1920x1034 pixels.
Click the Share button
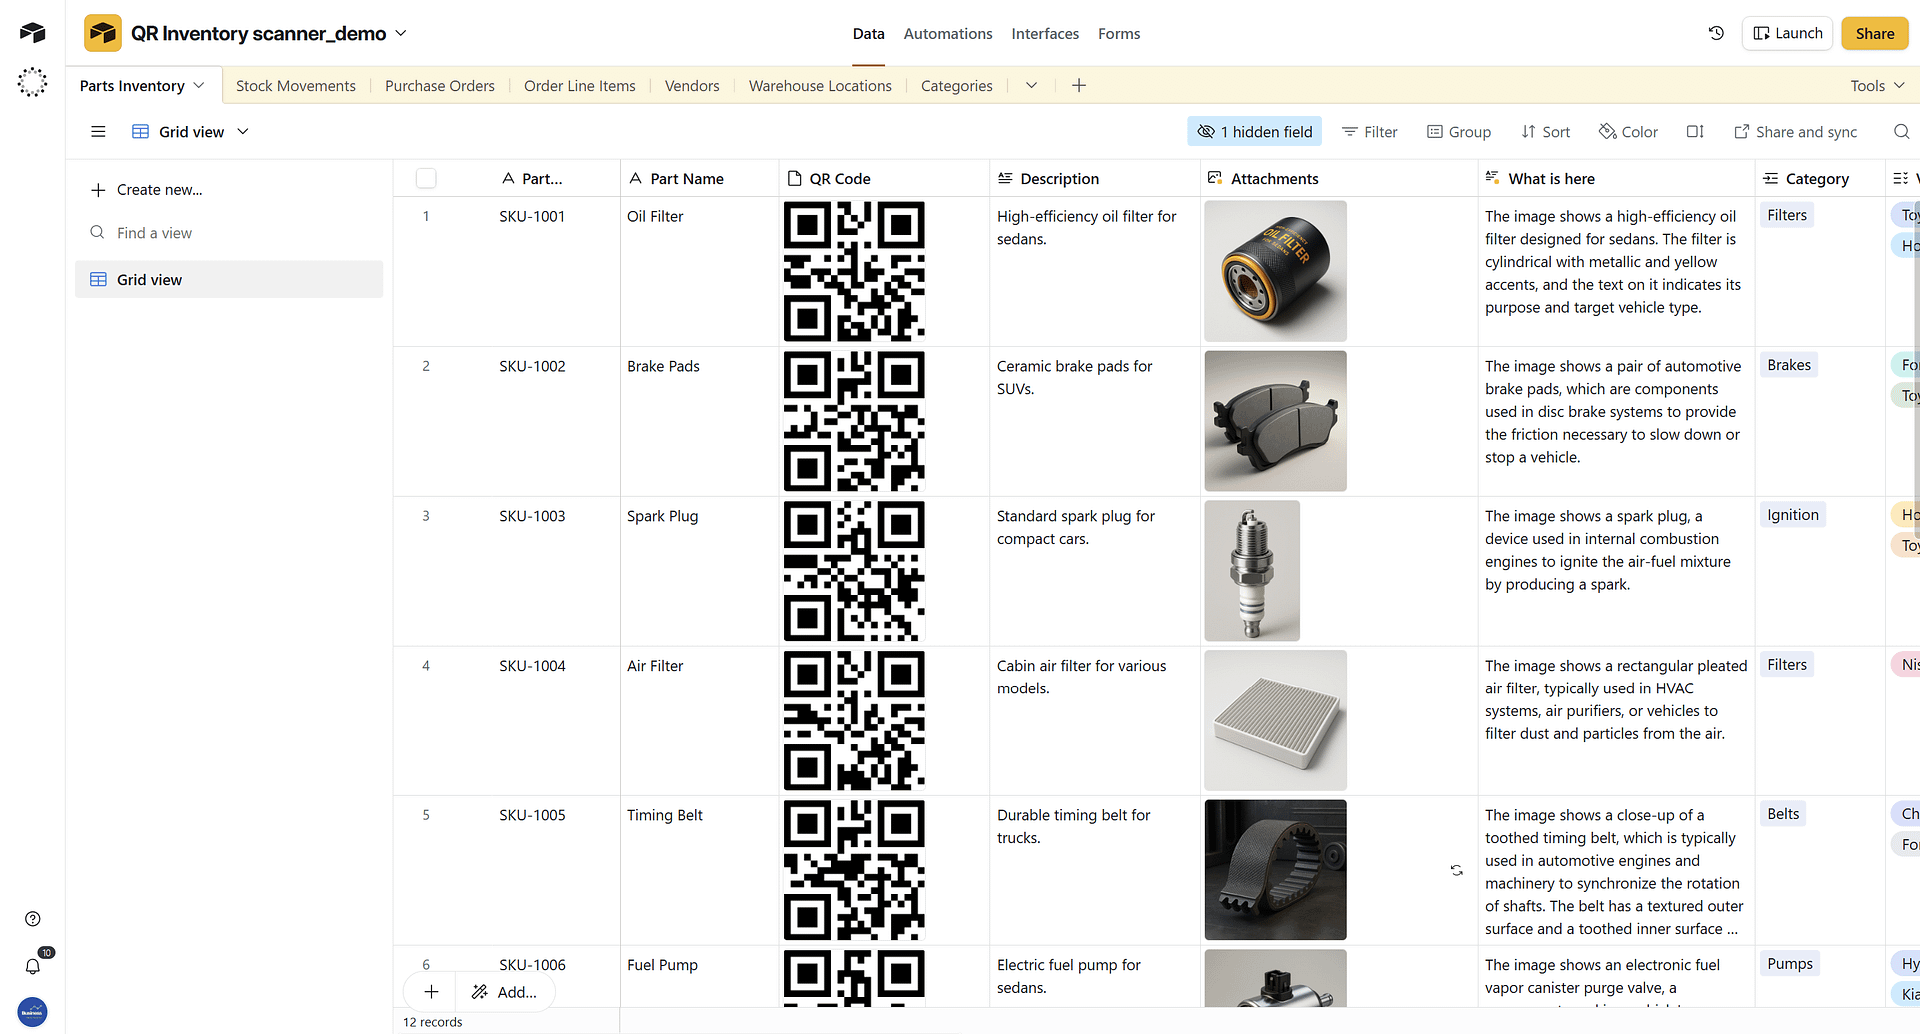point(1874,33)
